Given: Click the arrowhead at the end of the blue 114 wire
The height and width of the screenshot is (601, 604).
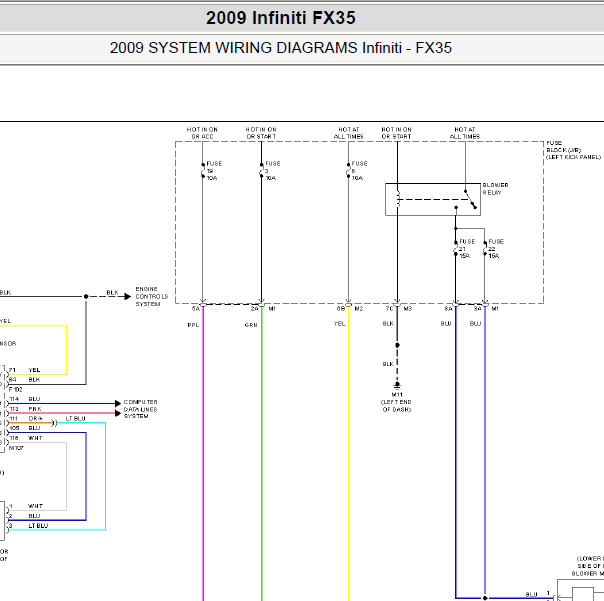Looking at the screenshot, I should pyautogui.click(x=118, y=403).
